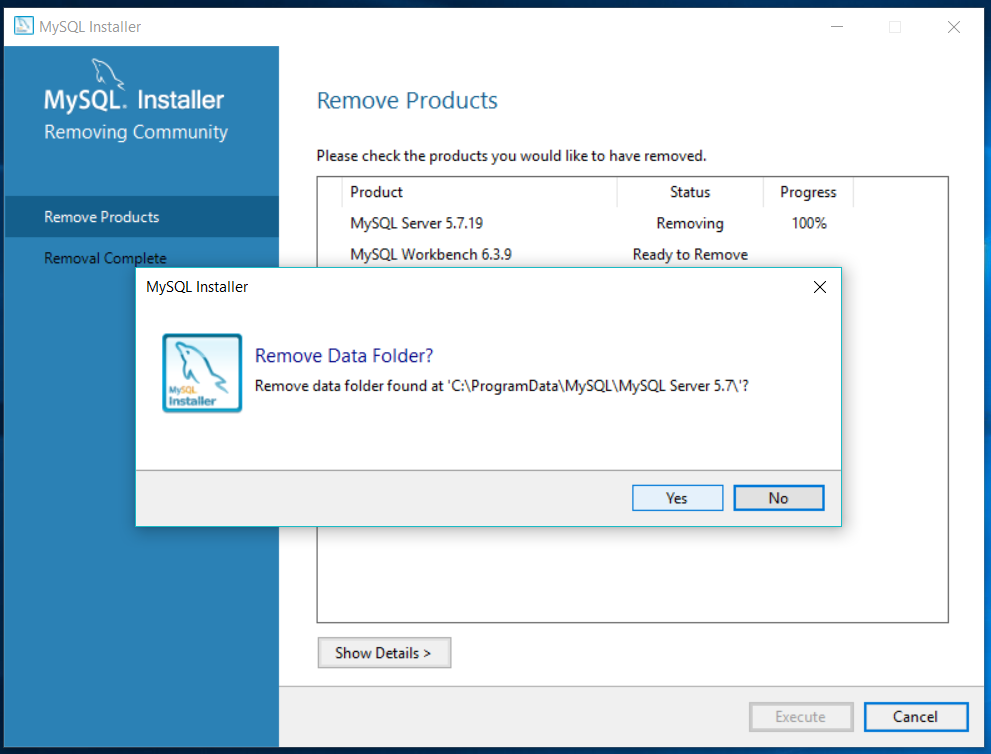The height and width of the screenshot is (754, 991).
Task: Minimize the MySQL Installer window
Action: point(837,27)
